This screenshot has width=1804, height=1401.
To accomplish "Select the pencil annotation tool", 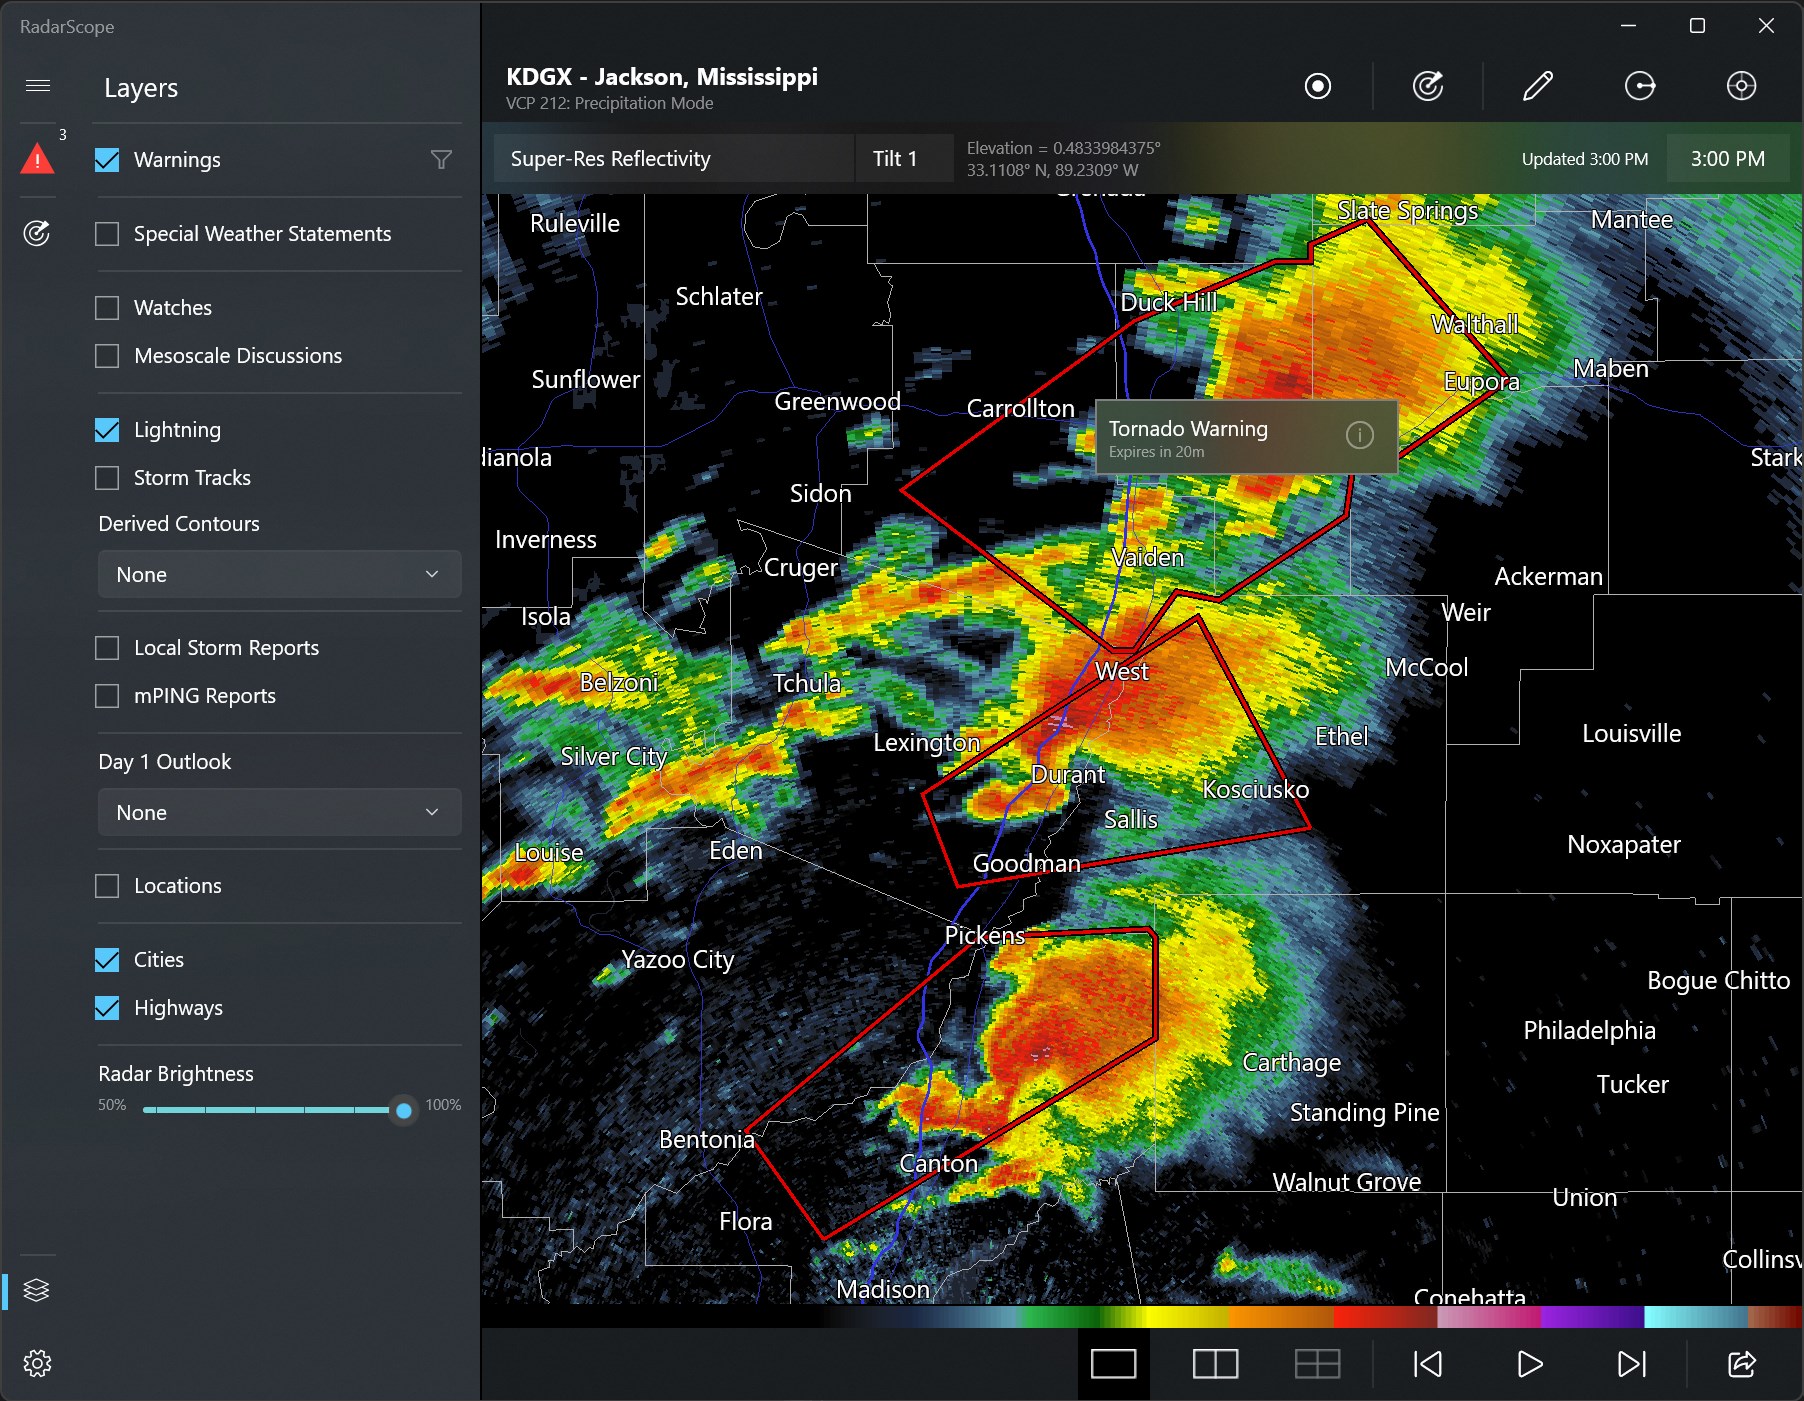I will (1537, 86).
